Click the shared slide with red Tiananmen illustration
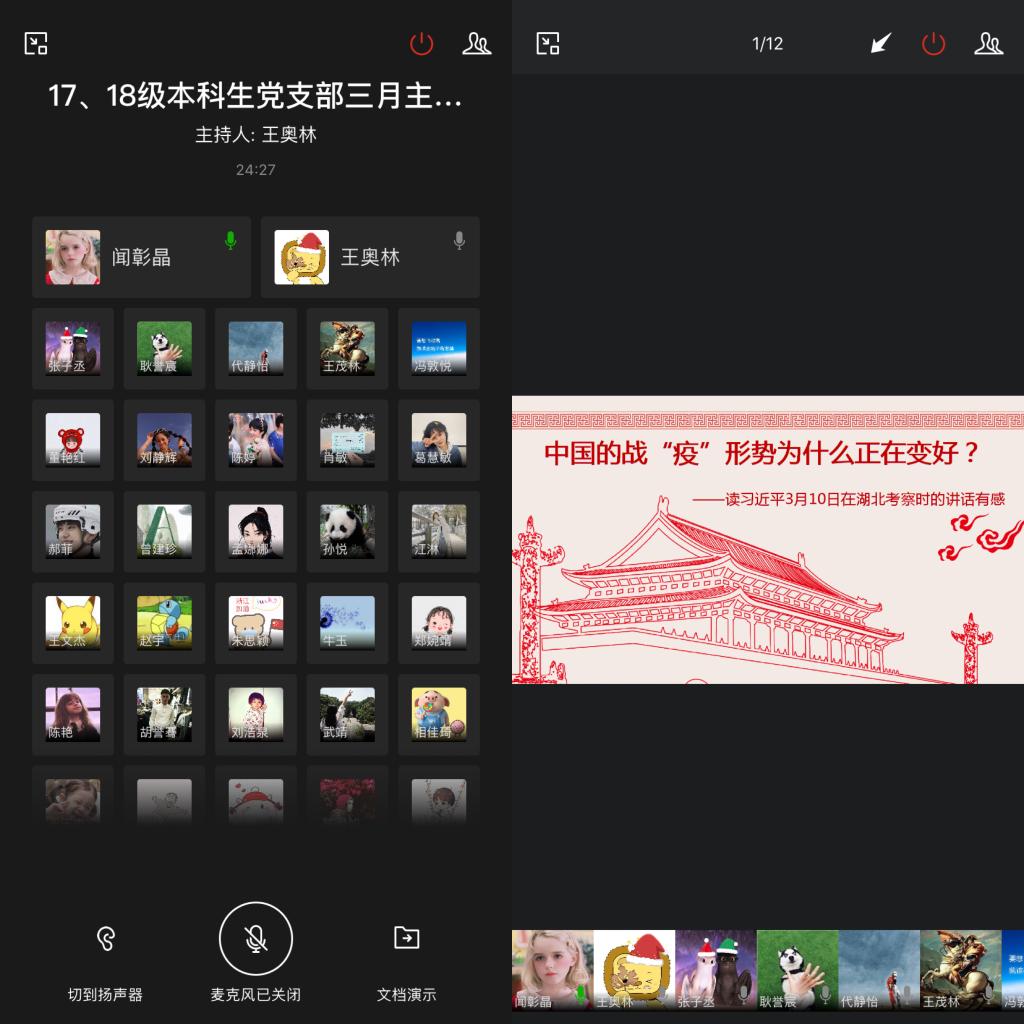Image resolution: width=1024 pixels, height=1024 pixels. click(768, 540)
